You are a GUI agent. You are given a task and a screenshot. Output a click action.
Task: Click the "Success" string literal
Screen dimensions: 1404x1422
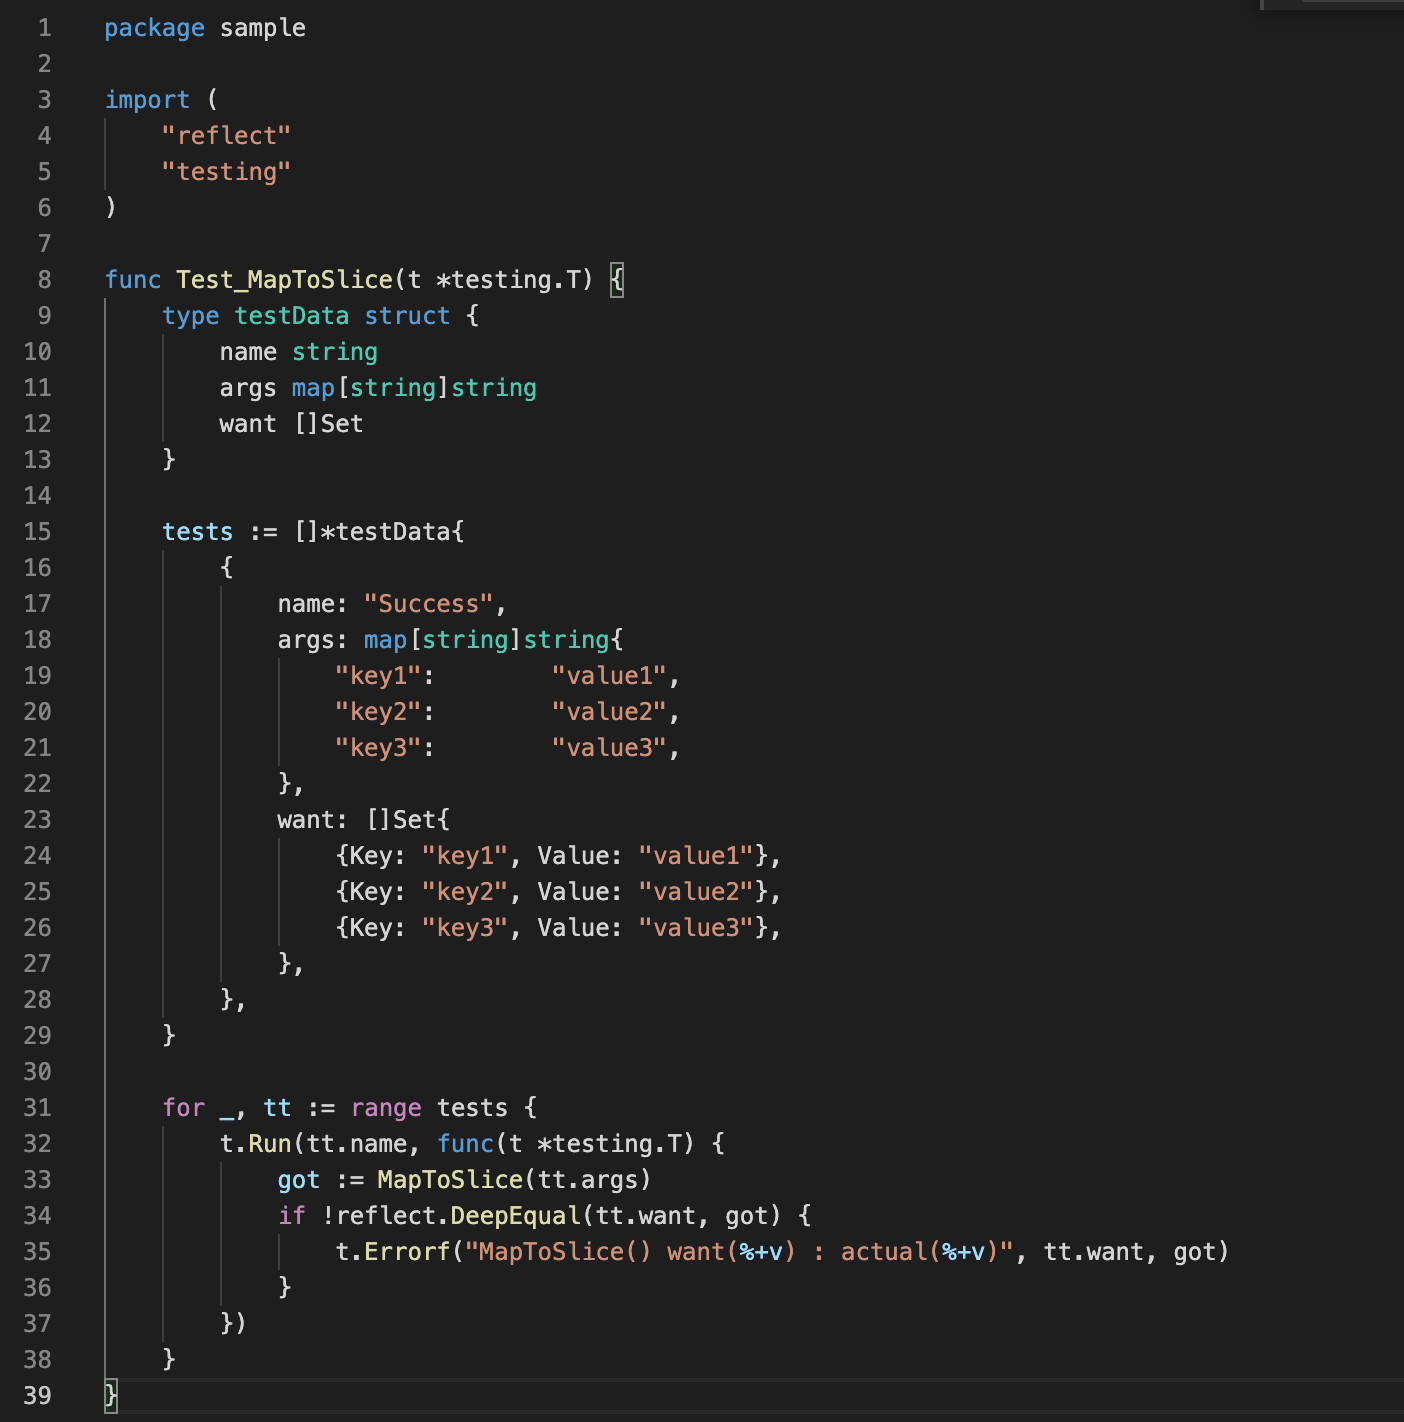(428, 604)
